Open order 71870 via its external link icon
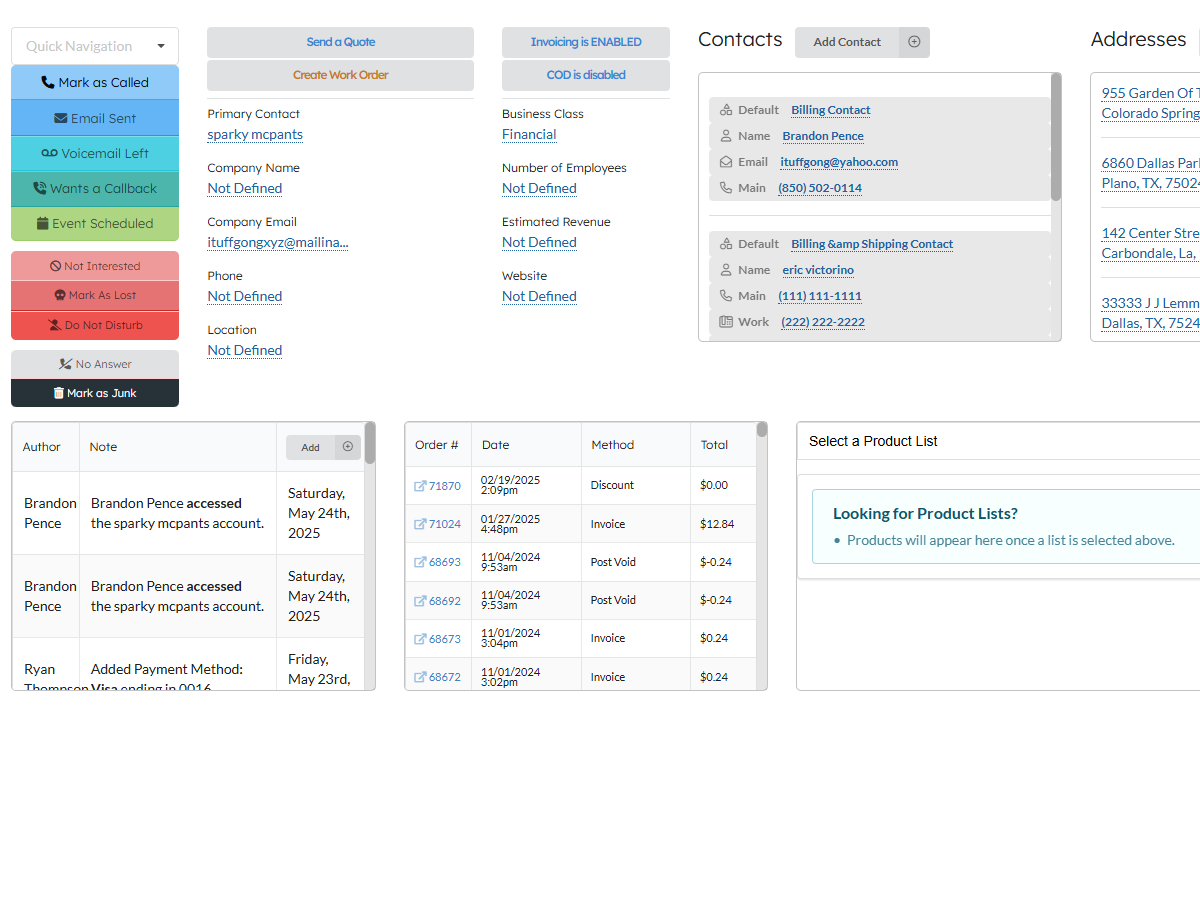The height and width of the screenshot is (900, 1200). click(x=420, y=486)
